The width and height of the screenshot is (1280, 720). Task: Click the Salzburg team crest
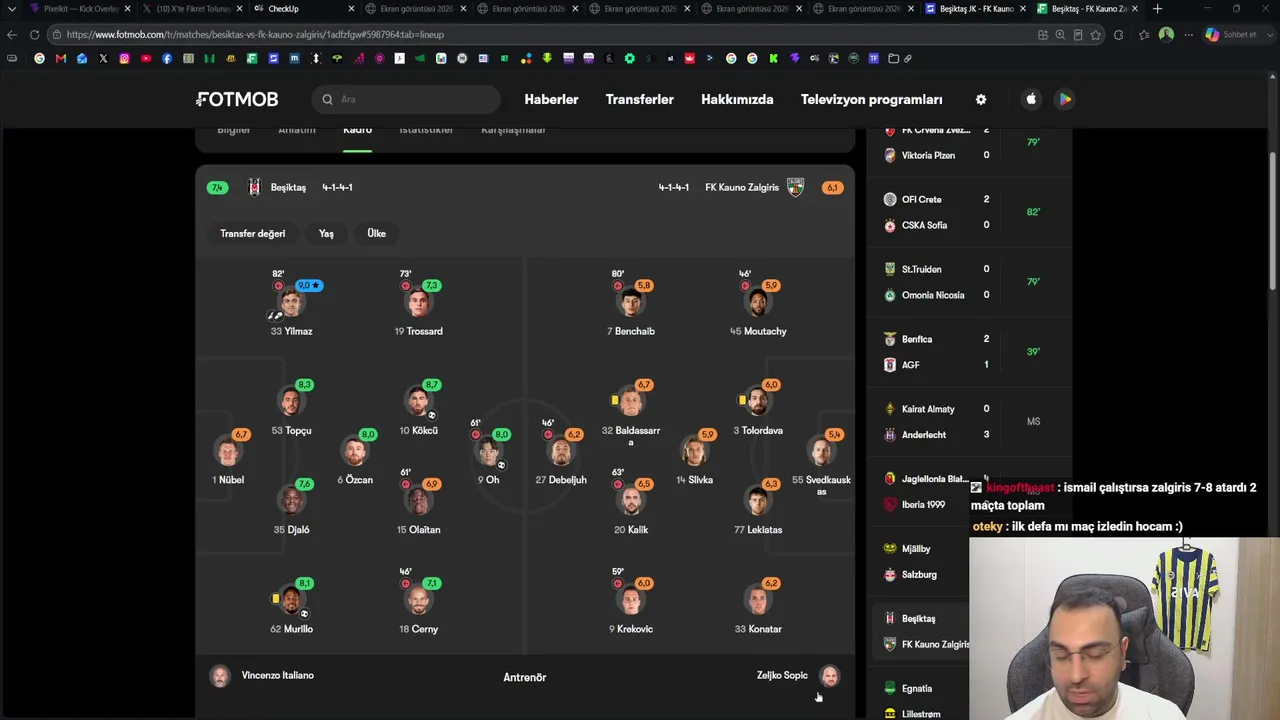(x=890, y=575)
